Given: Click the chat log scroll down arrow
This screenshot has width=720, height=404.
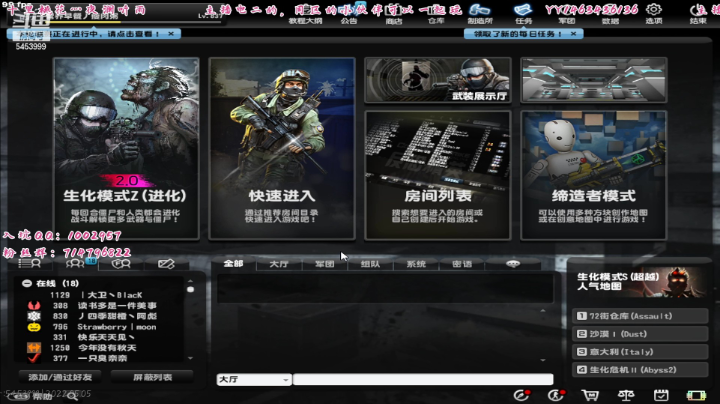Looking at the screenshot, I should (x=543, y=360).
